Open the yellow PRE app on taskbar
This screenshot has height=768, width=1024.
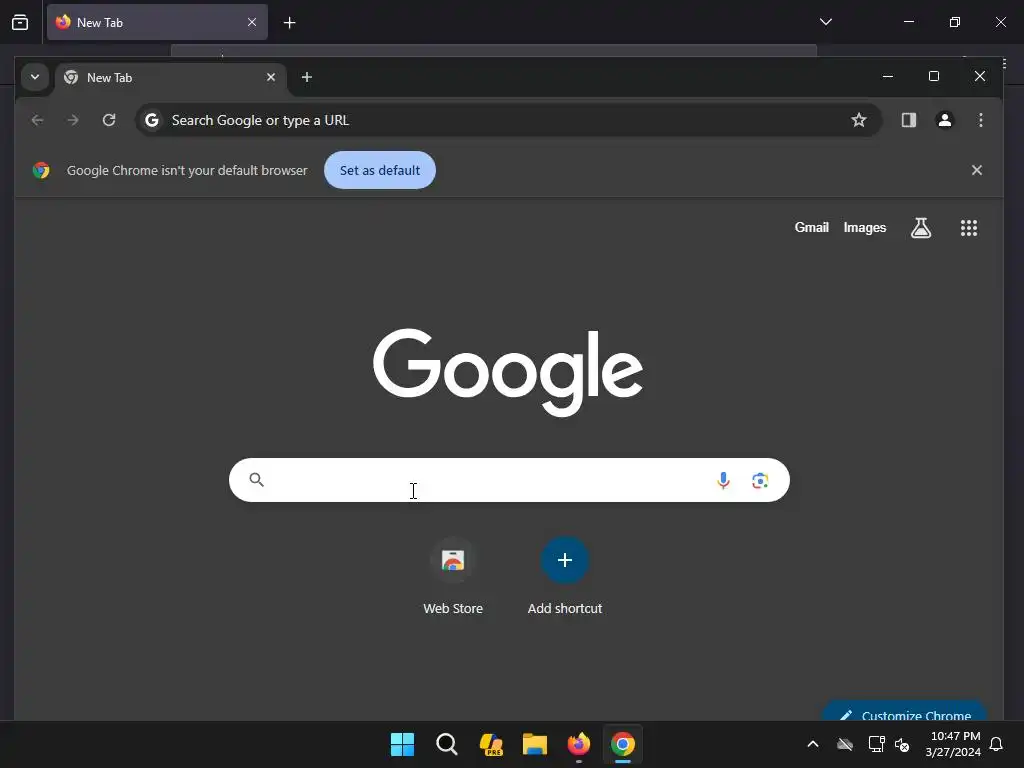pyautogui.click(x=491, y=744)
